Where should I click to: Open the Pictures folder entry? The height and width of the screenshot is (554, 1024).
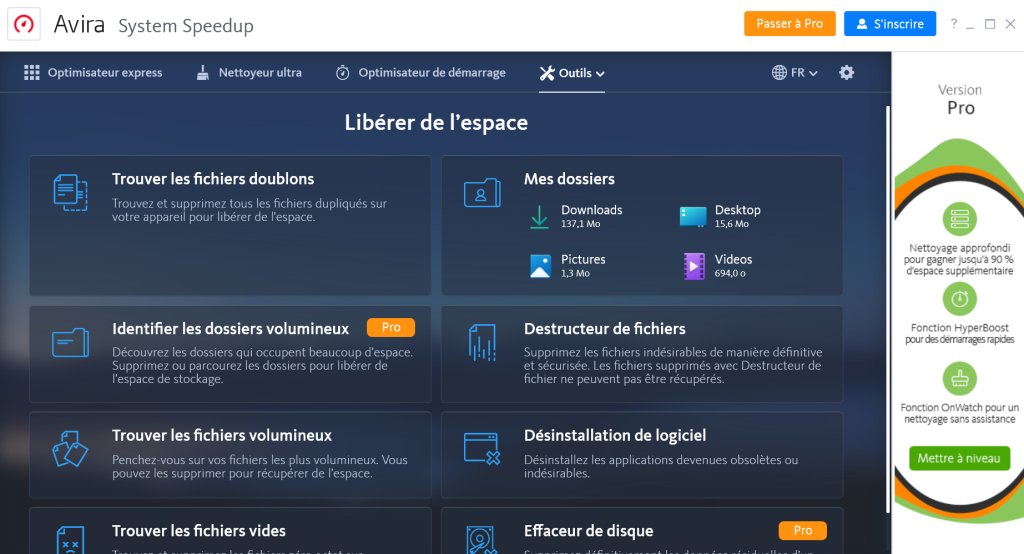pyautogui.click(x=568, y=266)
